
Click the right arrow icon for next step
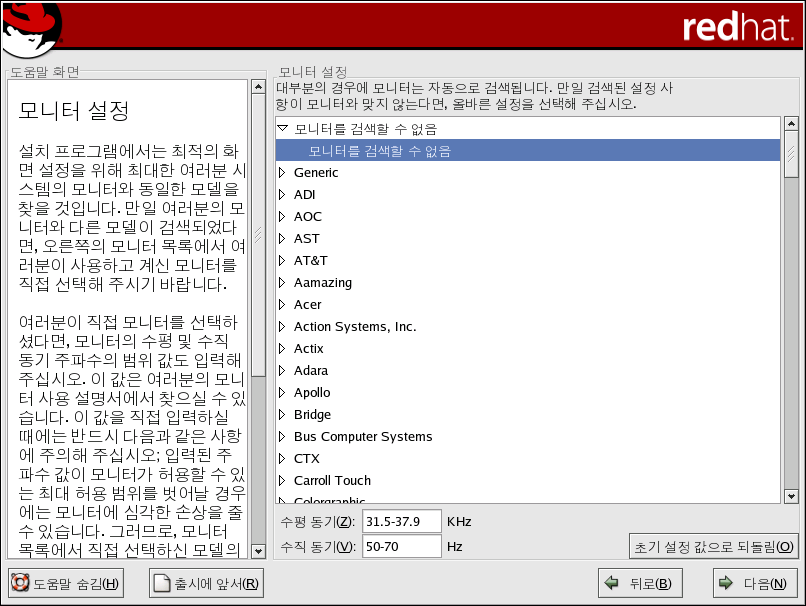pyautogui.click(x=724, y=583)
